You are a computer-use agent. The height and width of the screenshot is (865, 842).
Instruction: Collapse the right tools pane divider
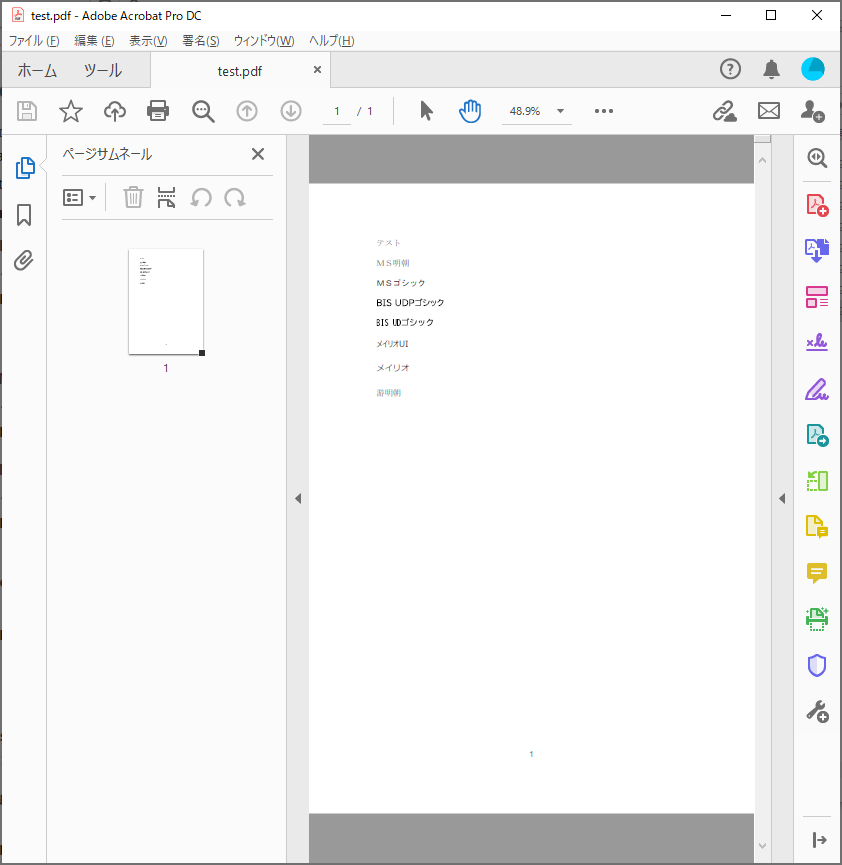point(782,499)
